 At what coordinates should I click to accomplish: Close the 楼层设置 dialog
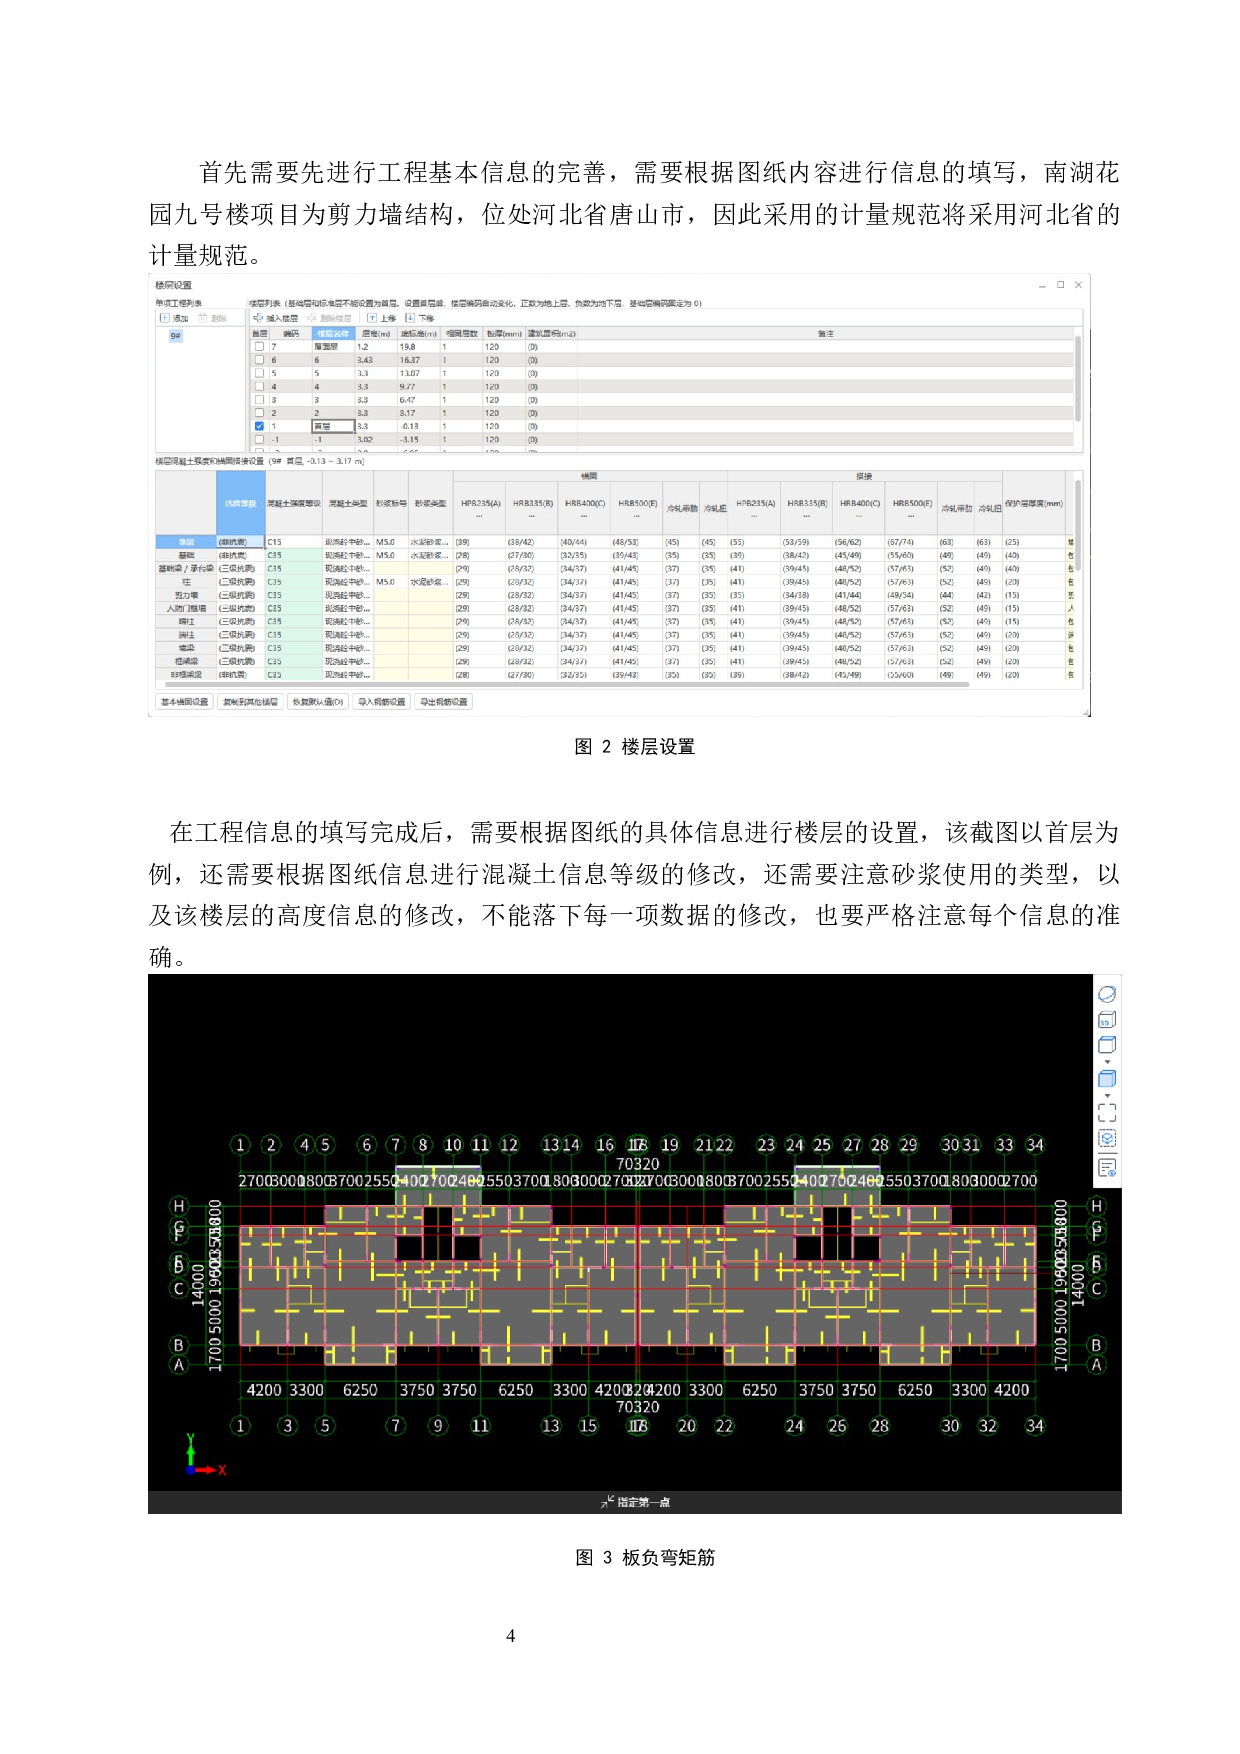pyautogui.click(x=1078, y=285)
